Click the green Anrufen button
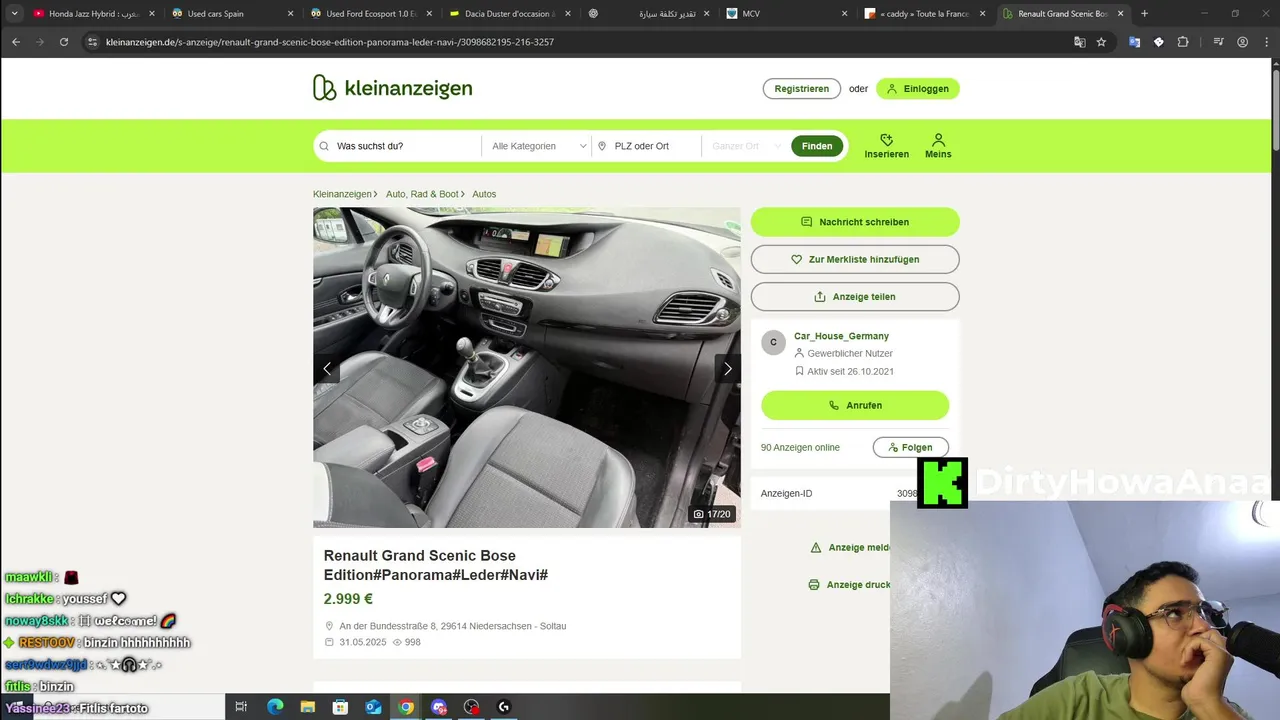This screenshot has height=720, width=1280. [855, 405]
